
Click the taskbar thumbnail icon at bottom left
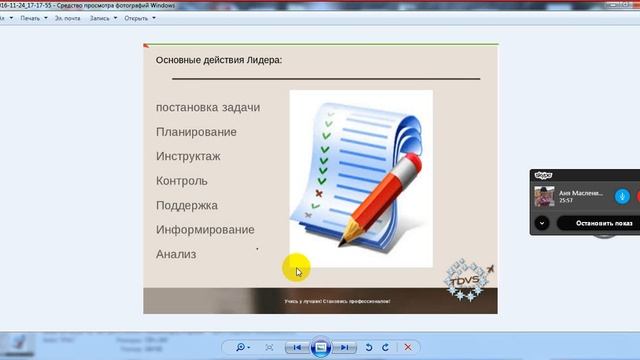(x=18, y=345)
